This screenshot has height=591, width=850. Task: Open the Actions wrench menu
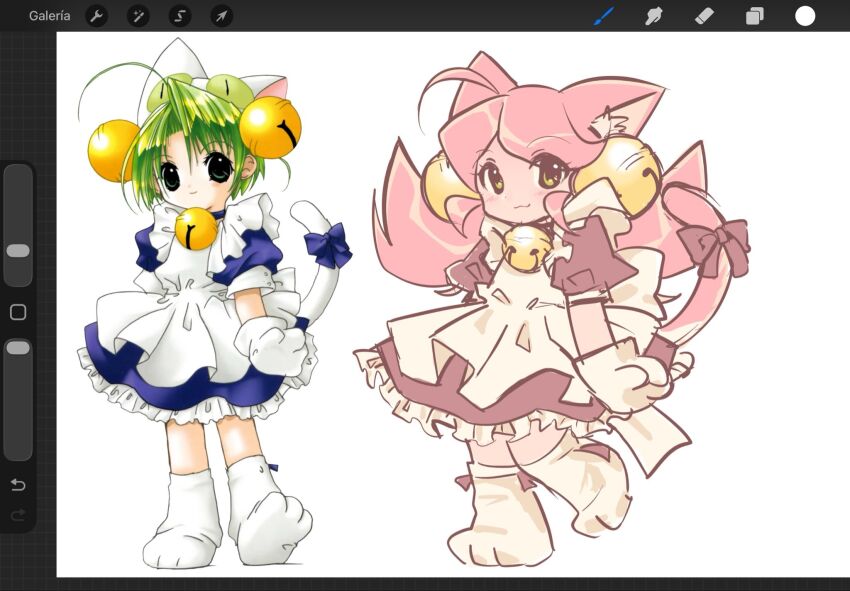point(96,16)
